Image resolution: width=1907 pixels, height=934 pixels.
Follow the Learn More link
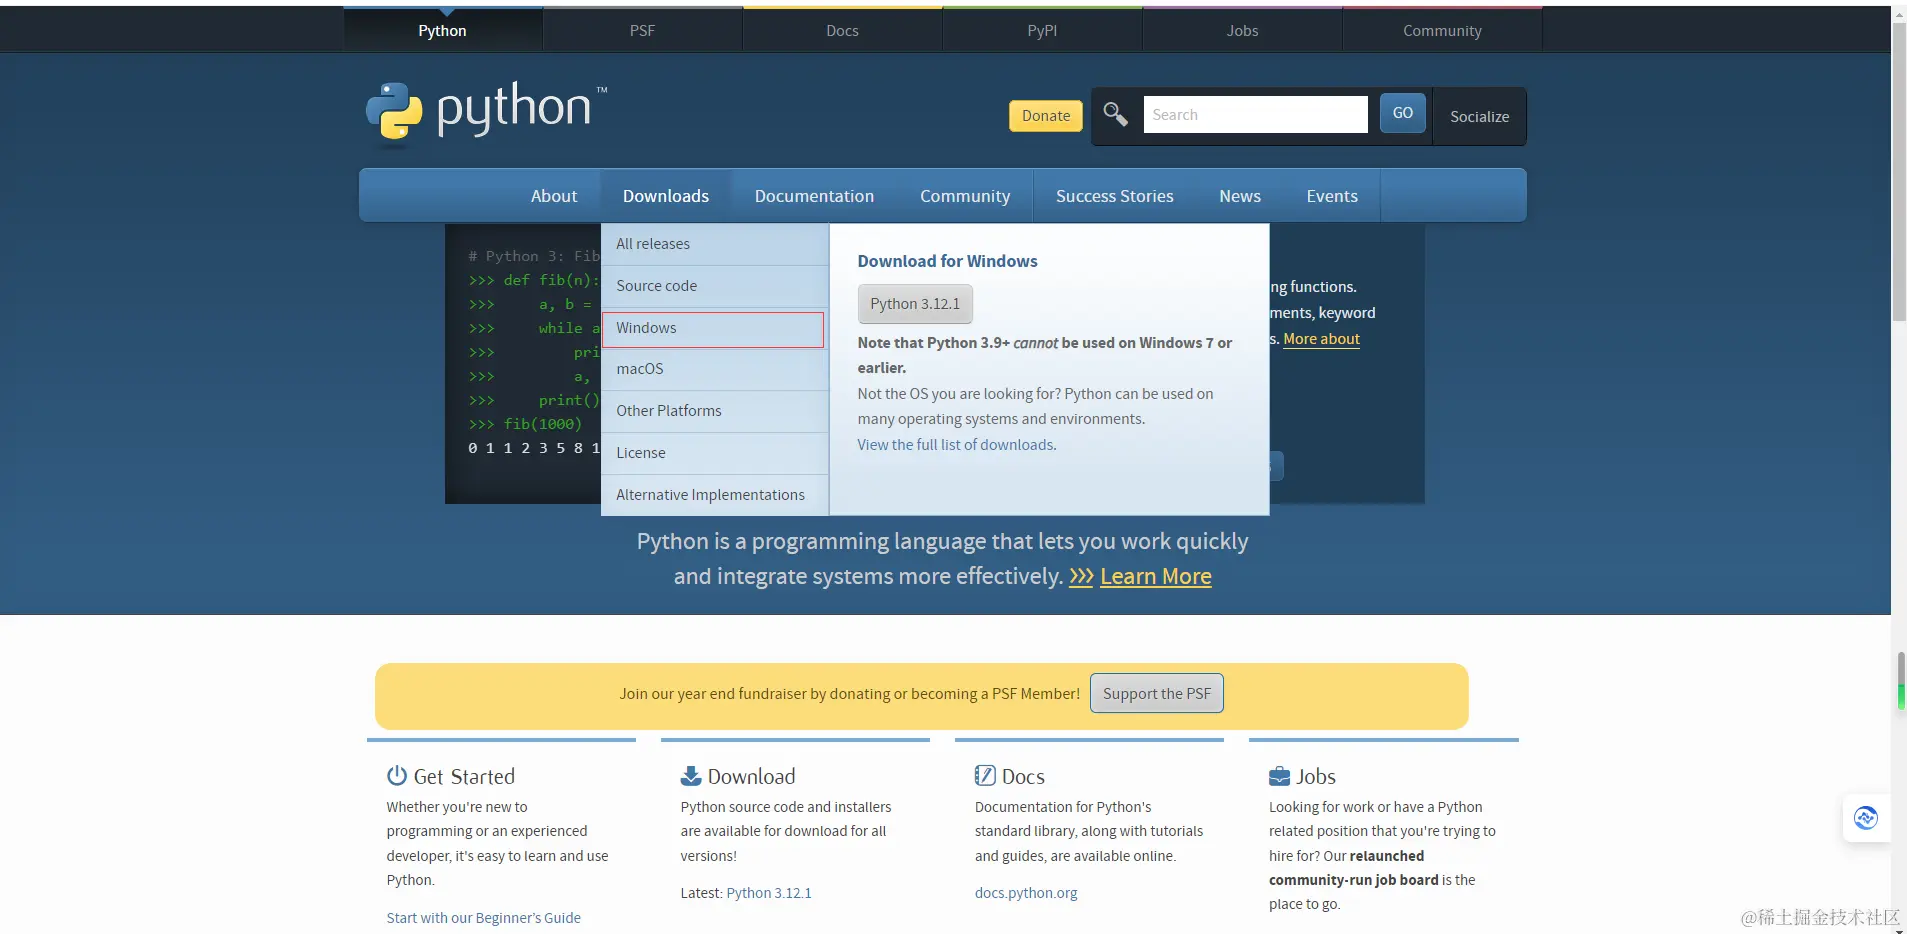pyautogui.click(x=1156, y=576)
